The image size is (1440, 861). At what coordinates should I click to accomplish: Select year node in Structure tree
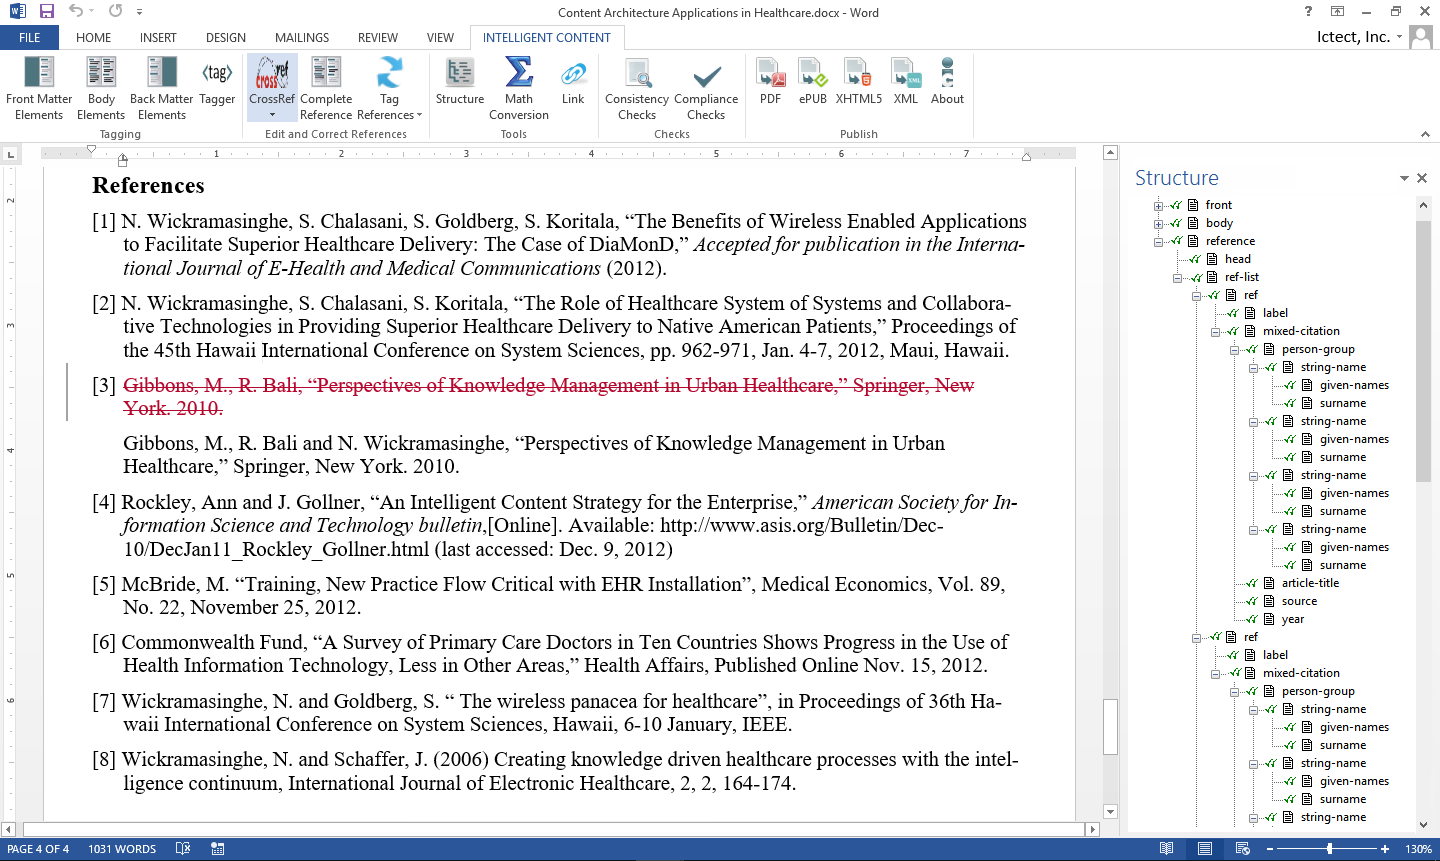coord(1293,619)
